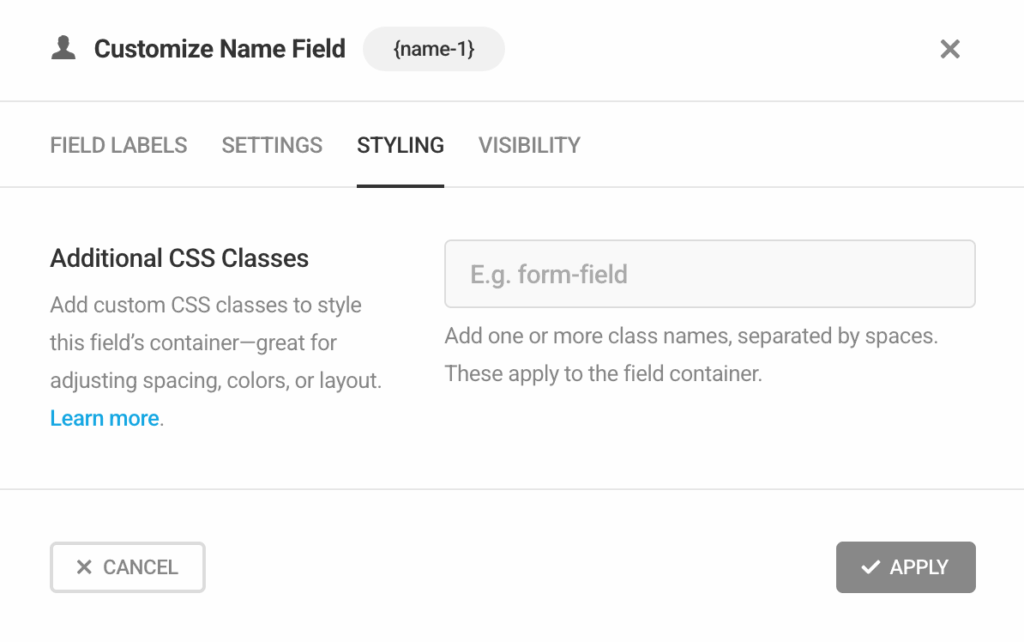Viewport: 1024px width, 642px height.
Task: Click the X icon inside the Cancel button
Action: click(85, 567)
